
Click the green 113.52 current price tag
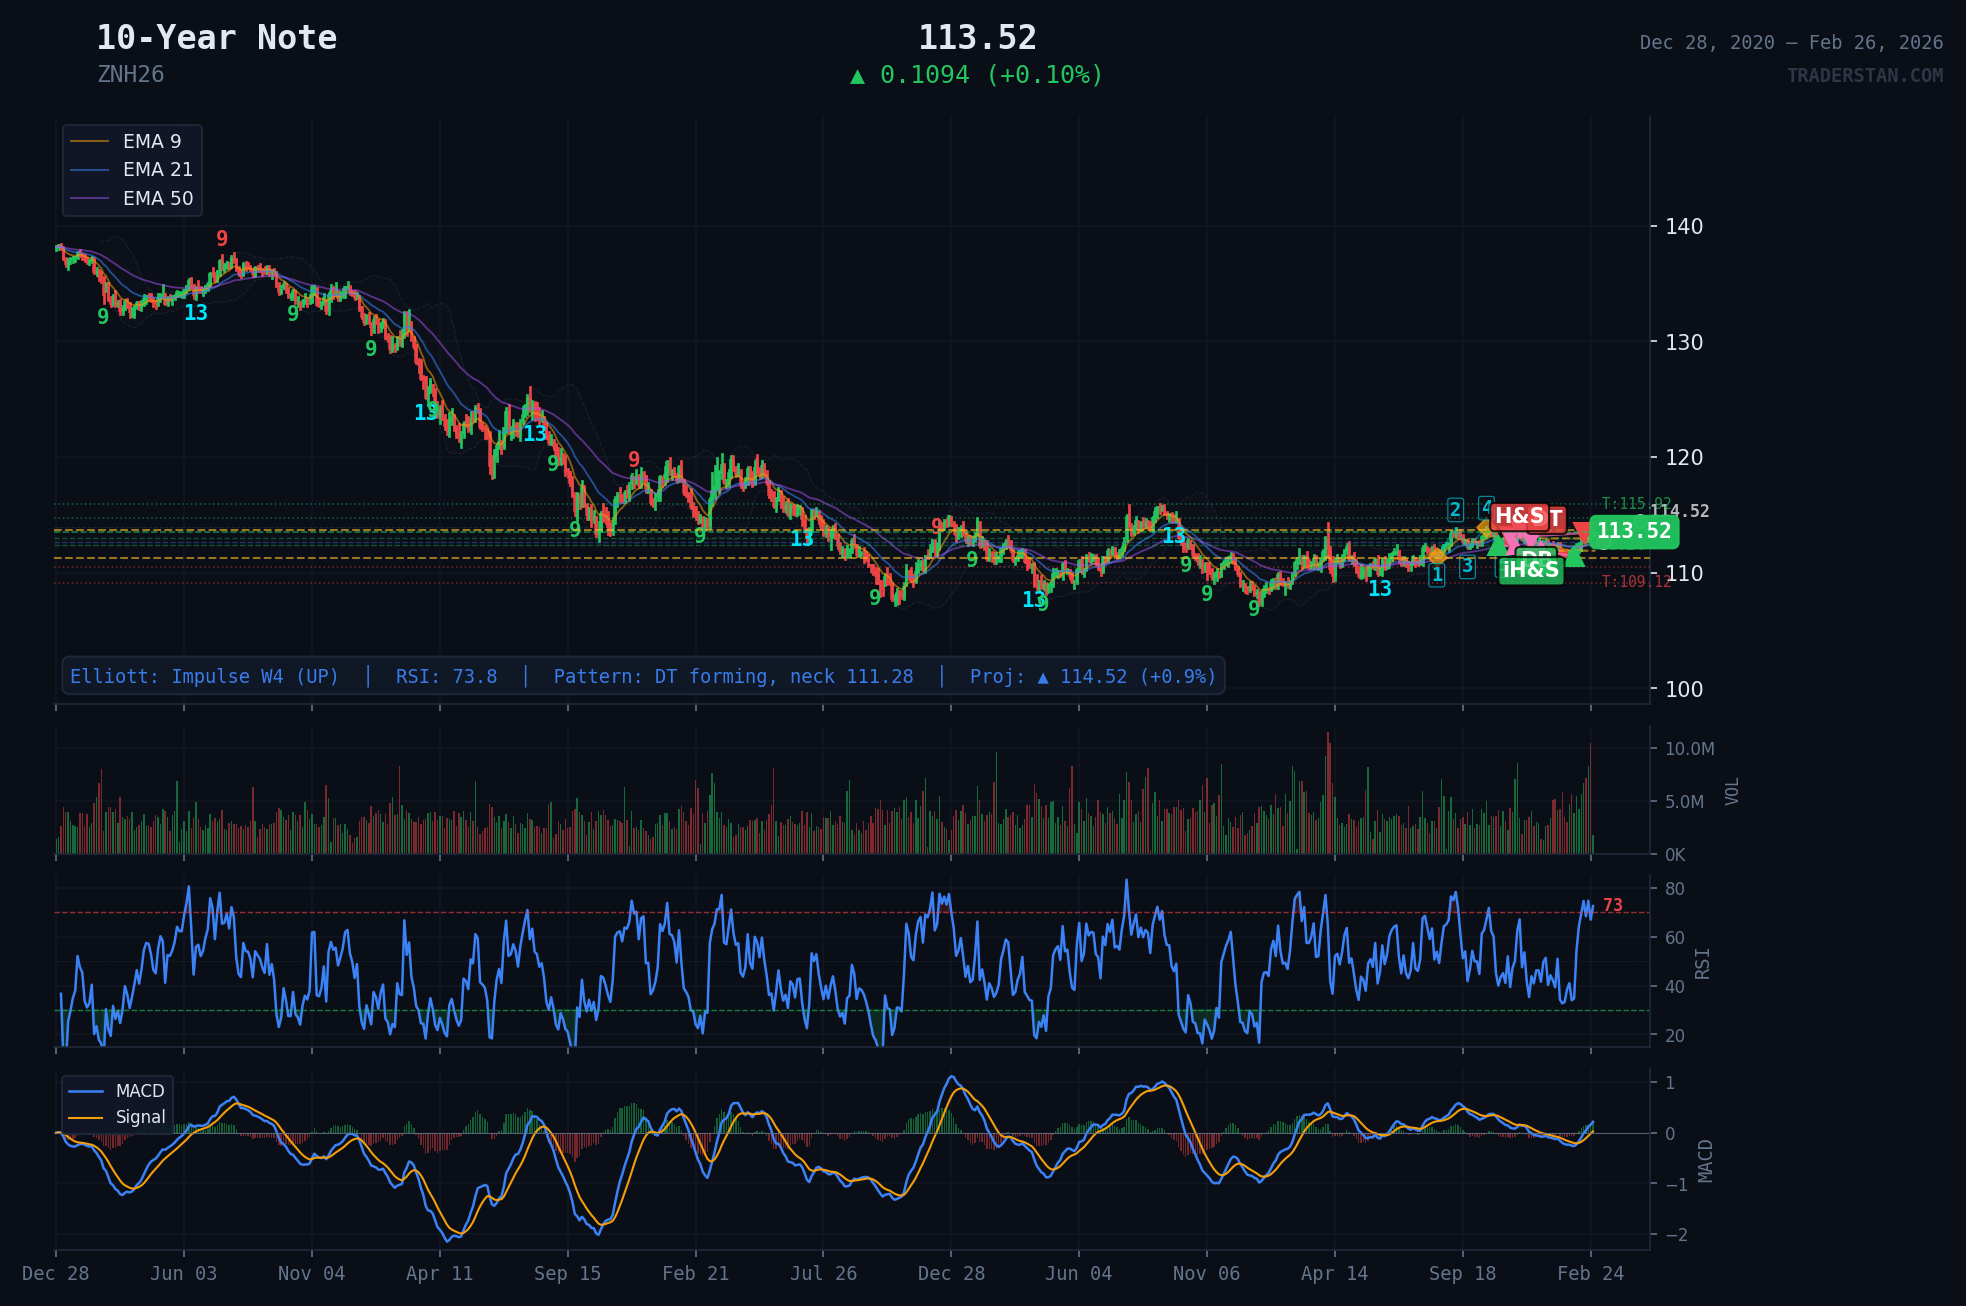(x=1633, y=531)
